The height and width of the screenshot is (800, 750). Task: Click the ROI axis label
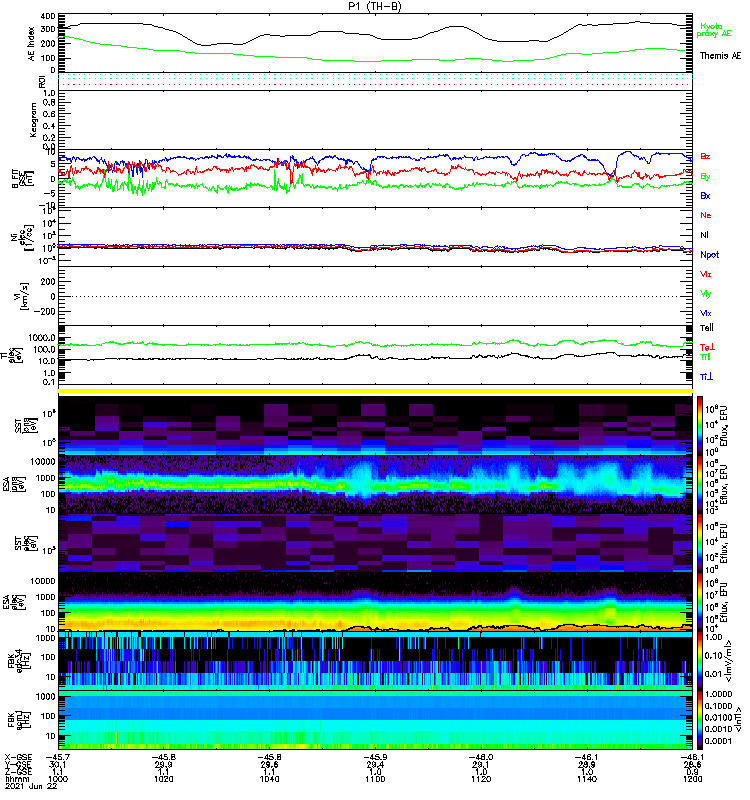click(42, 81)
